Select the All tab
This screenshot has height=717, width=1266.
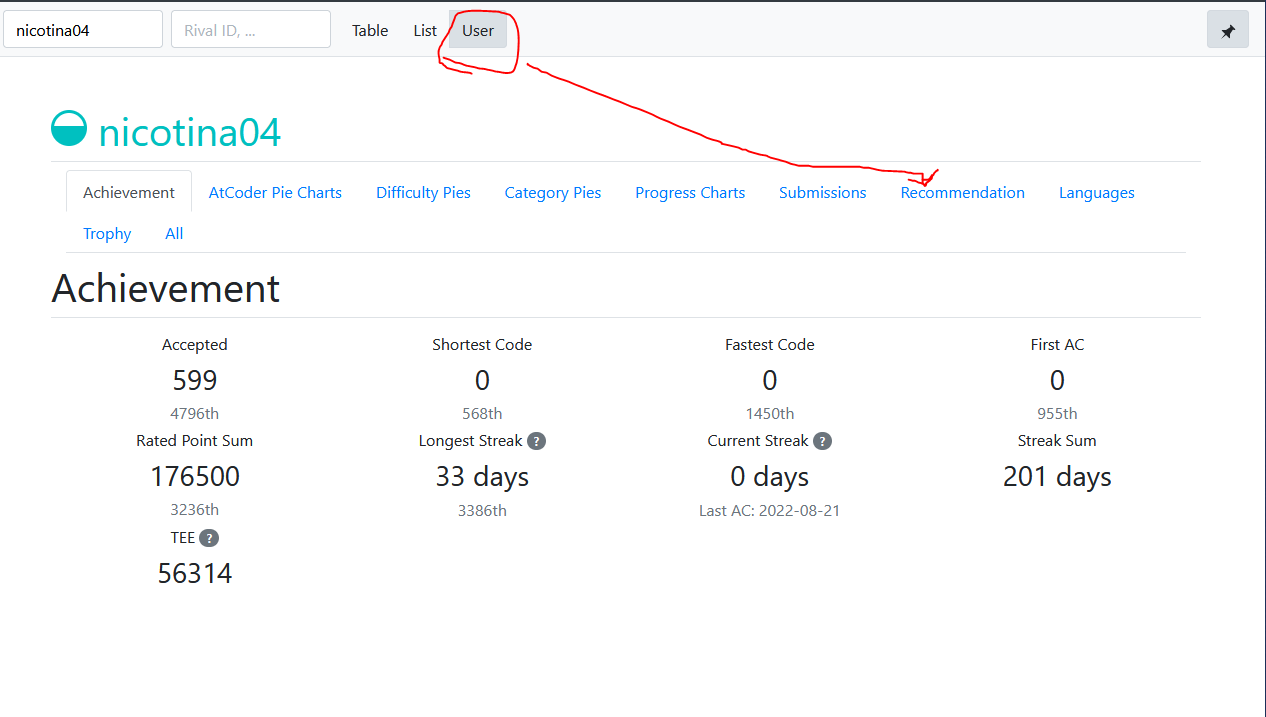(174, 233)
